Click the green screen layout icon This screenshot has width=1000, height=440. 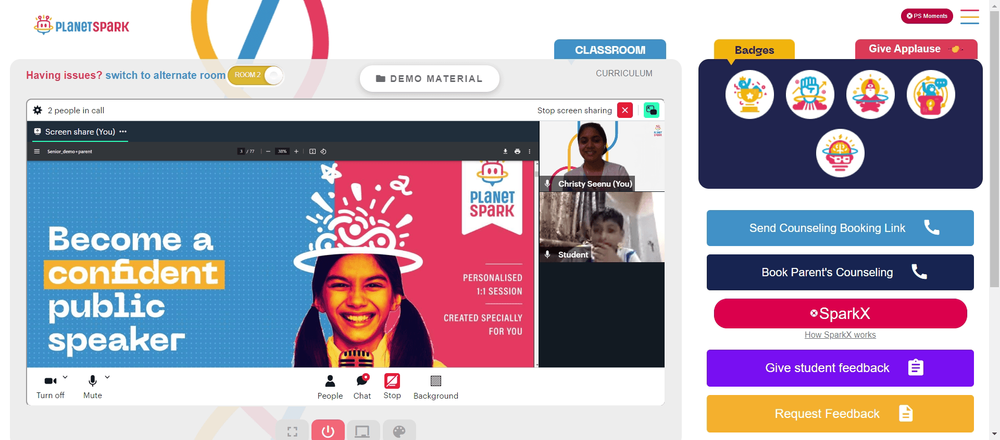651,110
